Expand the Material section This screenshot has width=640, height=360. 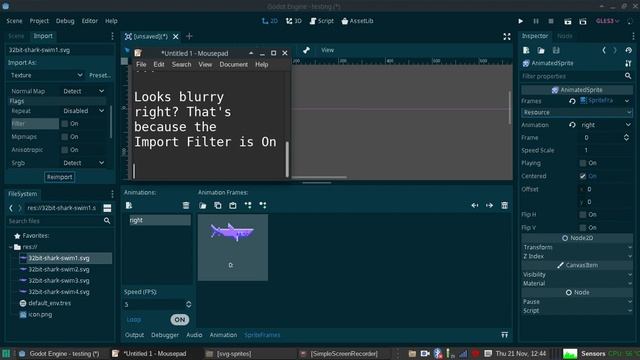(x=577, y=283)
